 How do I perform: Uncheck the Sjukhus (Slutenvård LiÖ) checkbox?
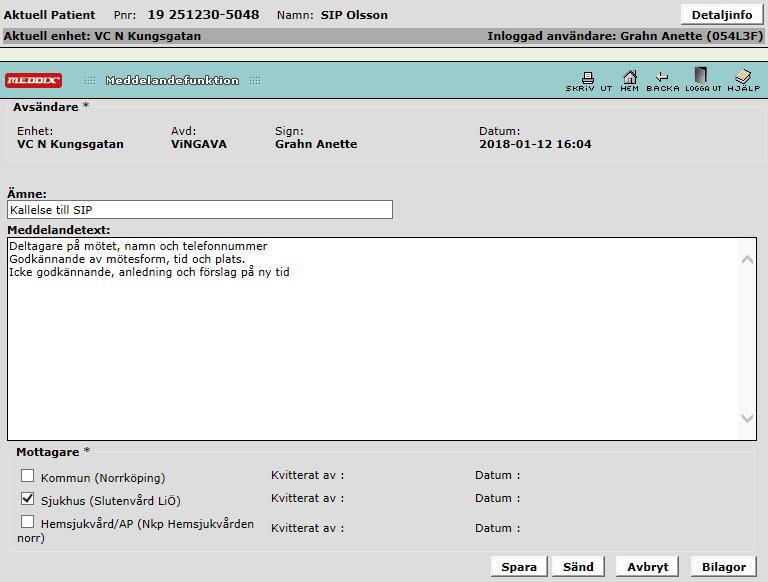(x=27, y=499)
